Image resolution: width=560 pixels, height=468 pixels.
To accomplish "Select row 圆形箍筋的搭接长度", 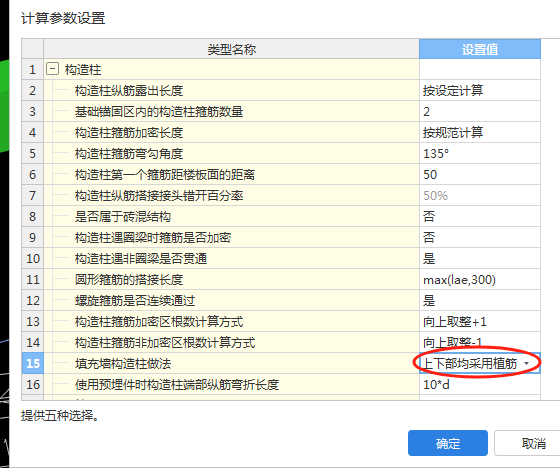I will [x=231, y=280].
